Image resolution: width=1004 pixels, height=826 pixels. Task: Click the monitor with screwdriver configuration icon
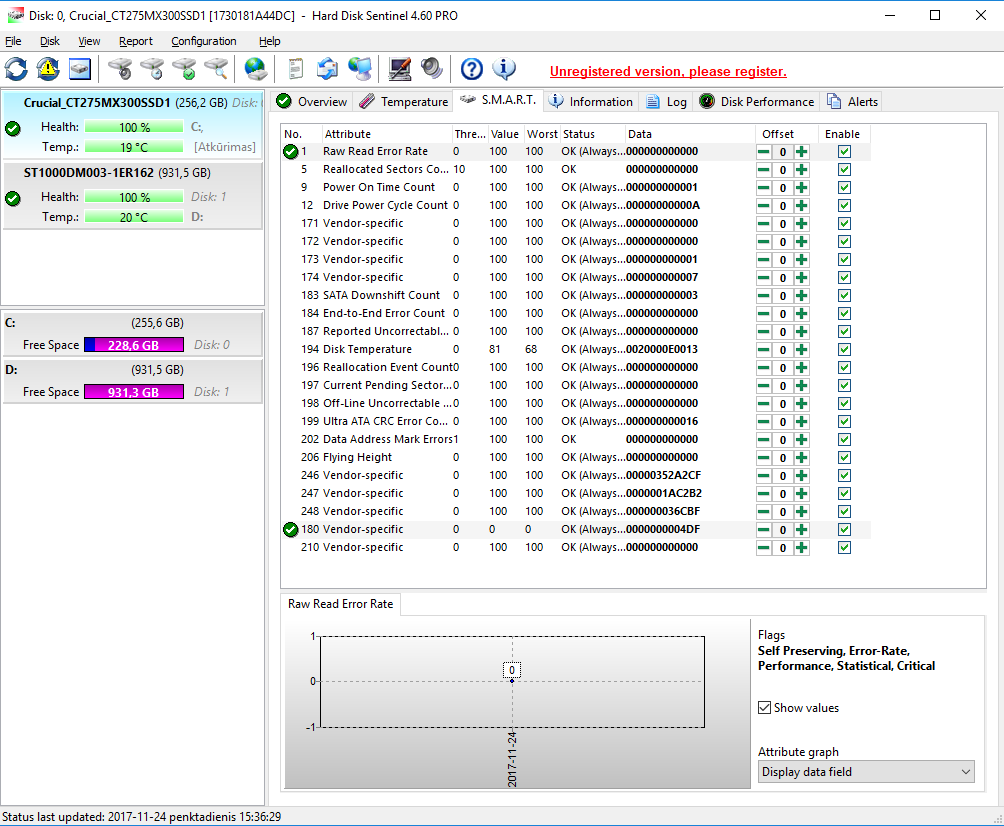[x=400, y=69]
